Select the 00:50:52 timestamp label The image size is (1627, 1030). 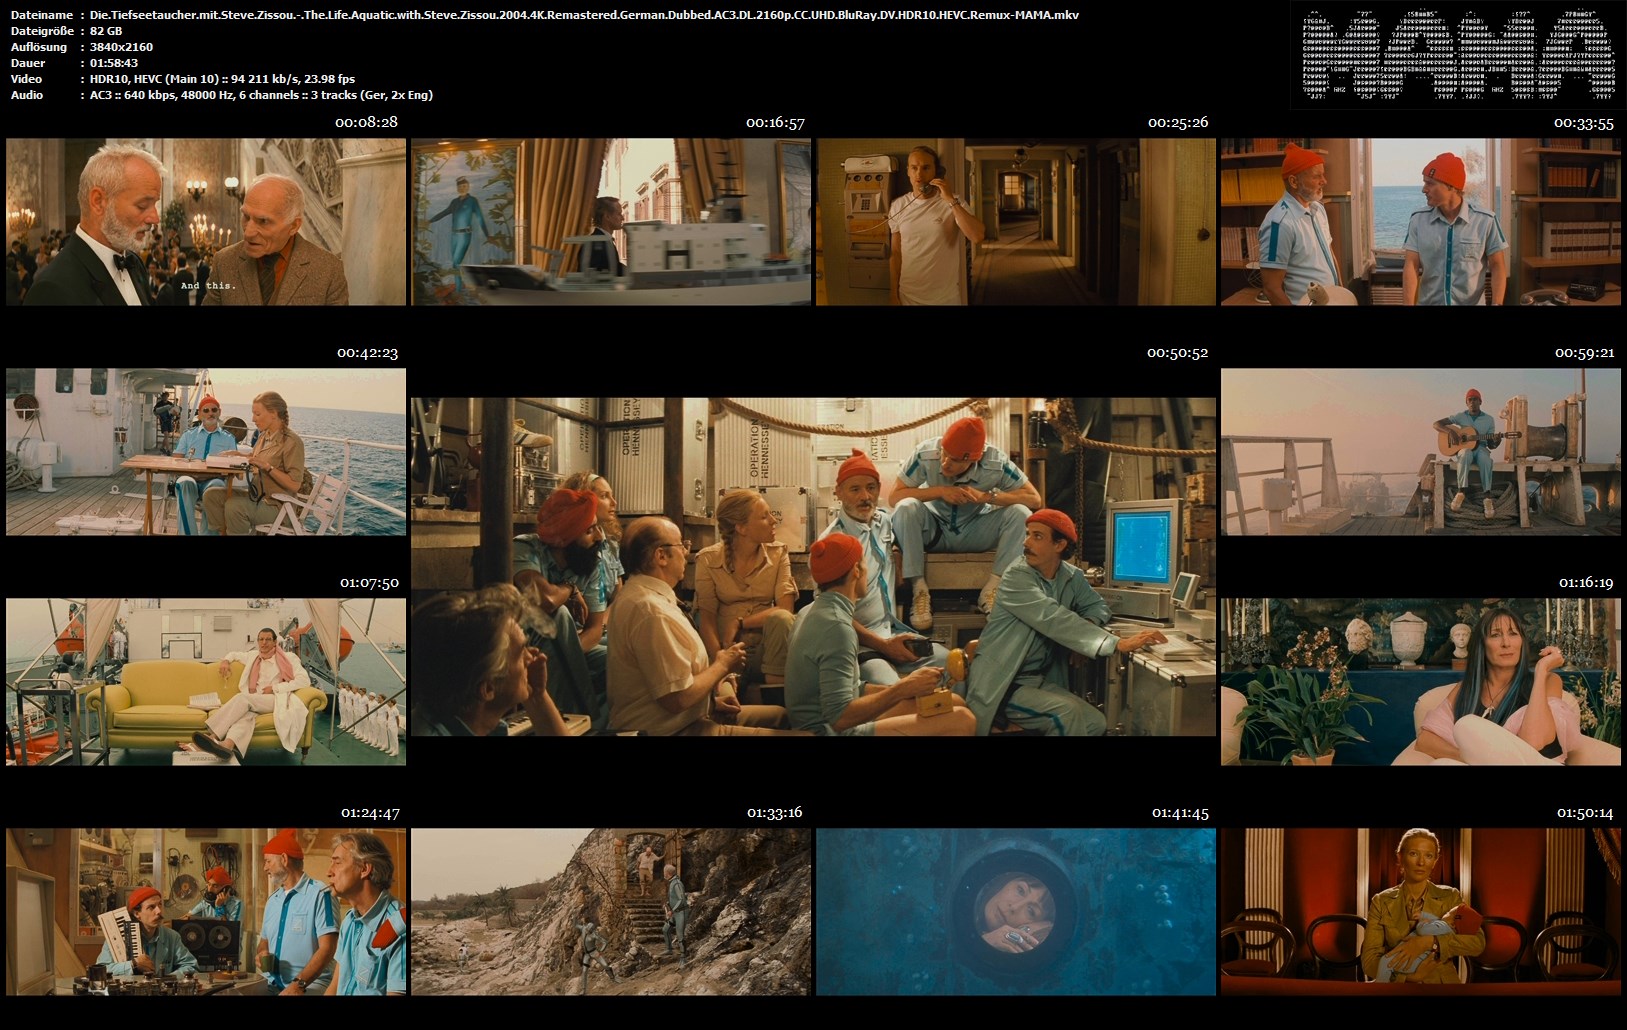point(1178,352)
